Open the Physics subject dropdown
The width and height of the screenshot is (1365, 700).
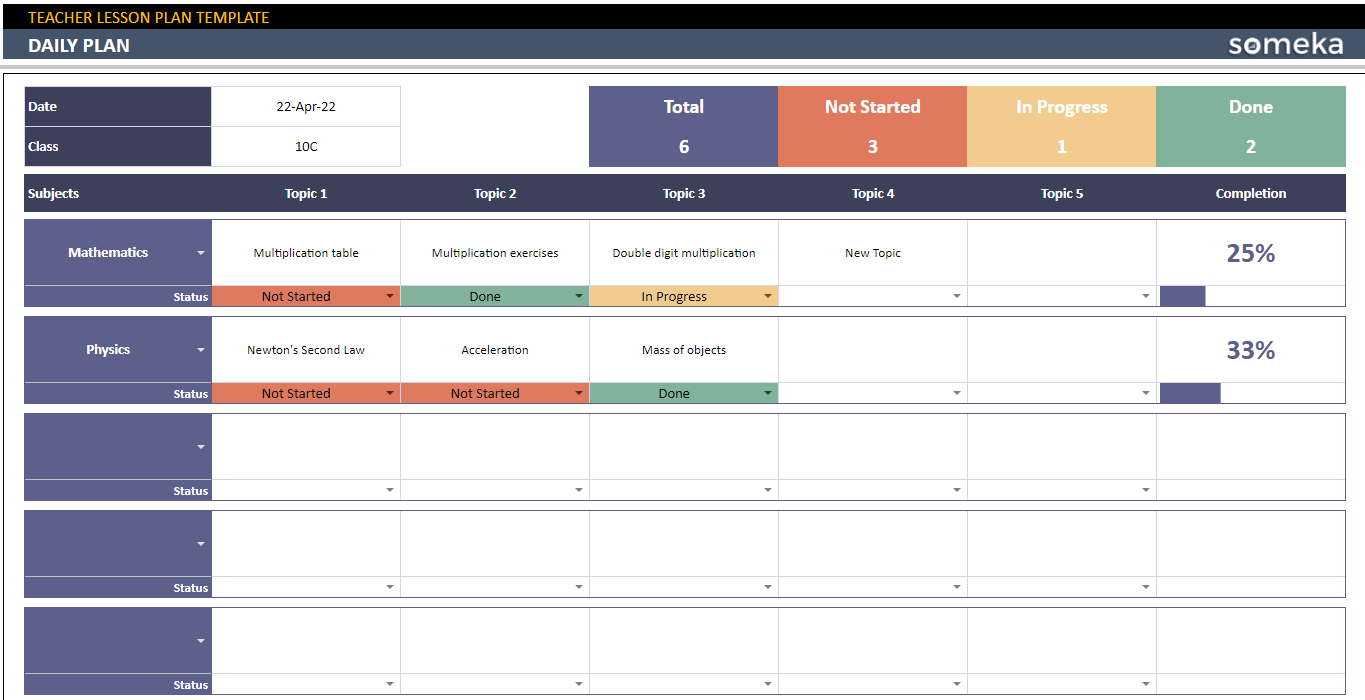tap(200, 349)
